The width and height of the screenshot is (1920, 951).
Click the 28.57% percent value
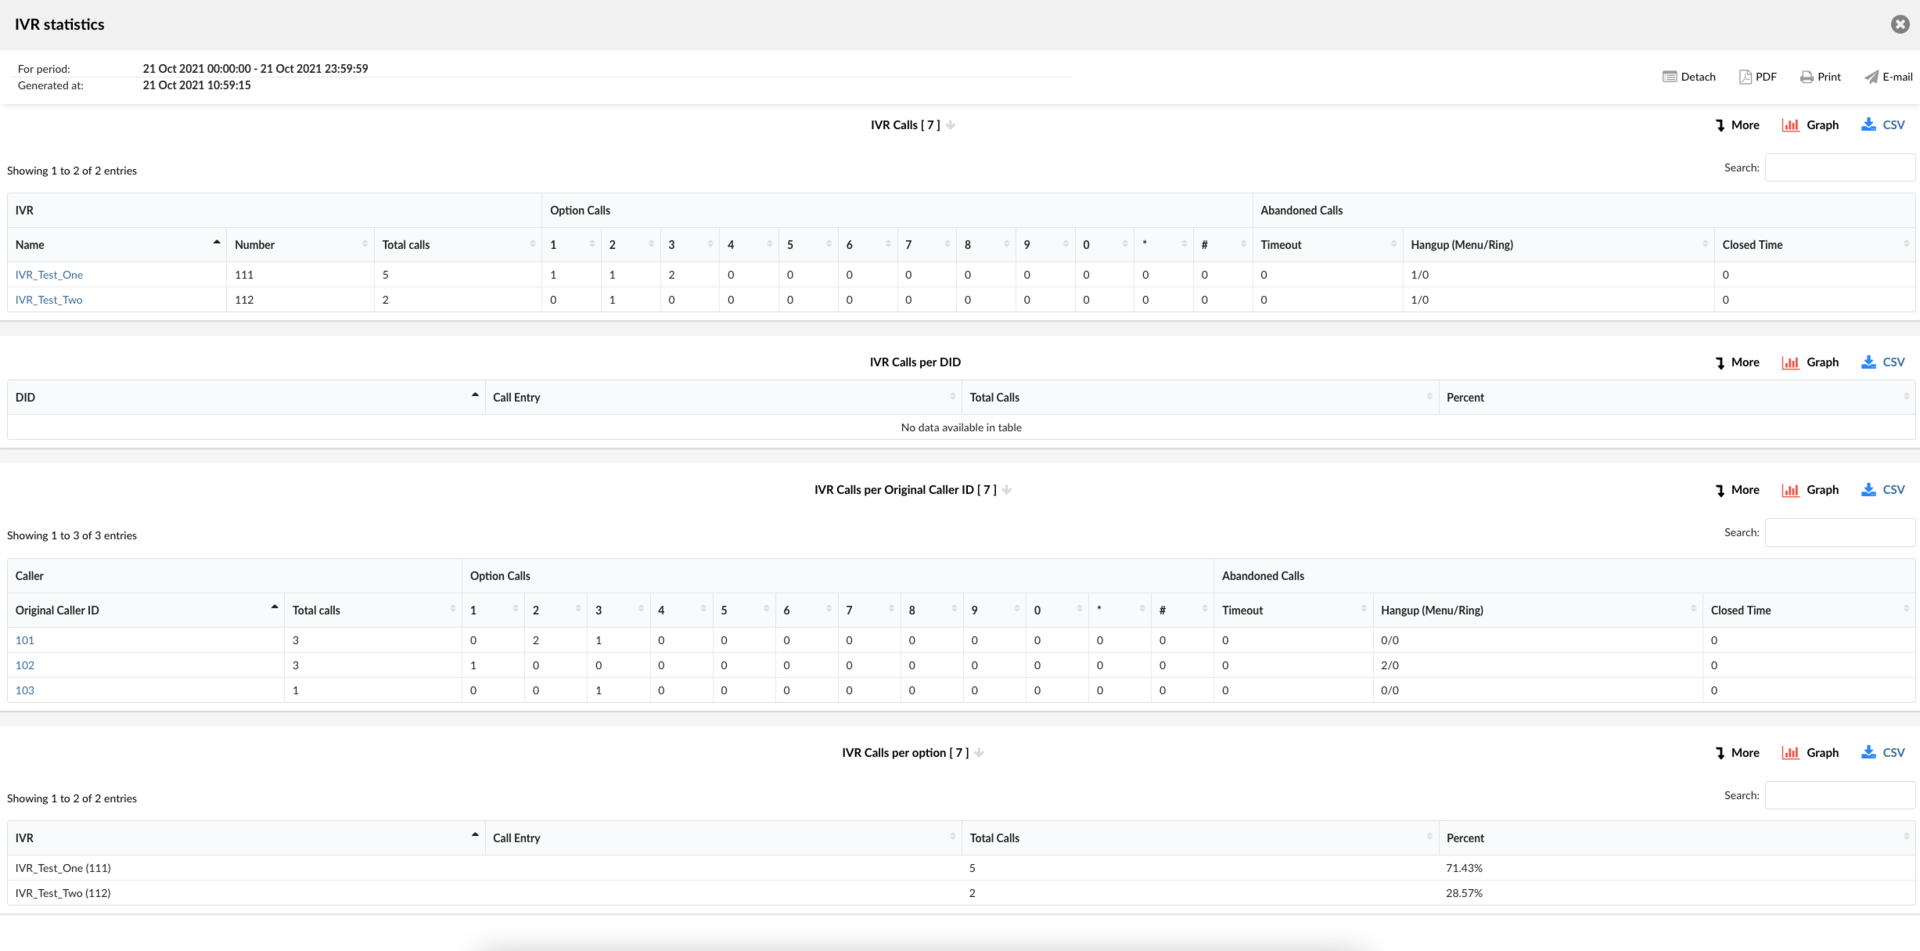(1464, 894)
